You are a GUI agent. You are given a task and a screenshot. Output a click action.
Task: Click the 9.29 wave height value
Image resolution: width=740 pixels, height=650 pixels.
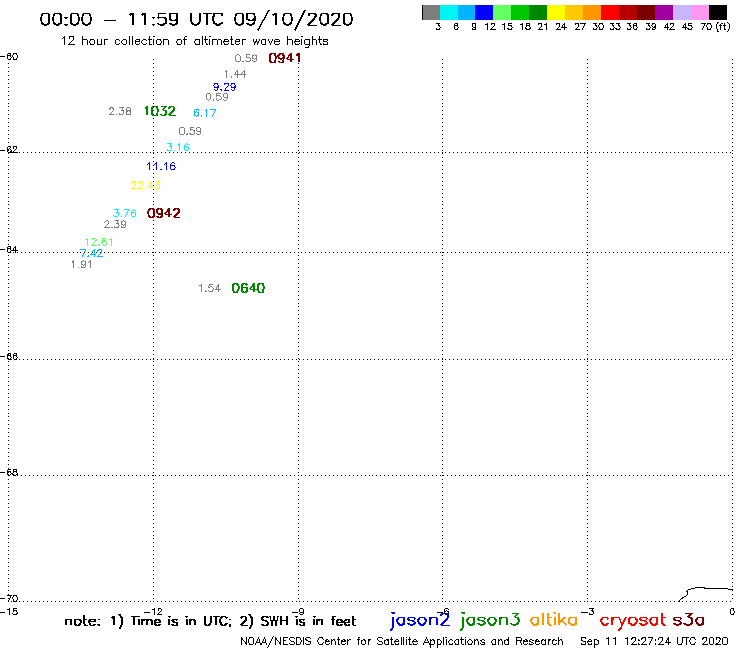[x=225, y=87]
